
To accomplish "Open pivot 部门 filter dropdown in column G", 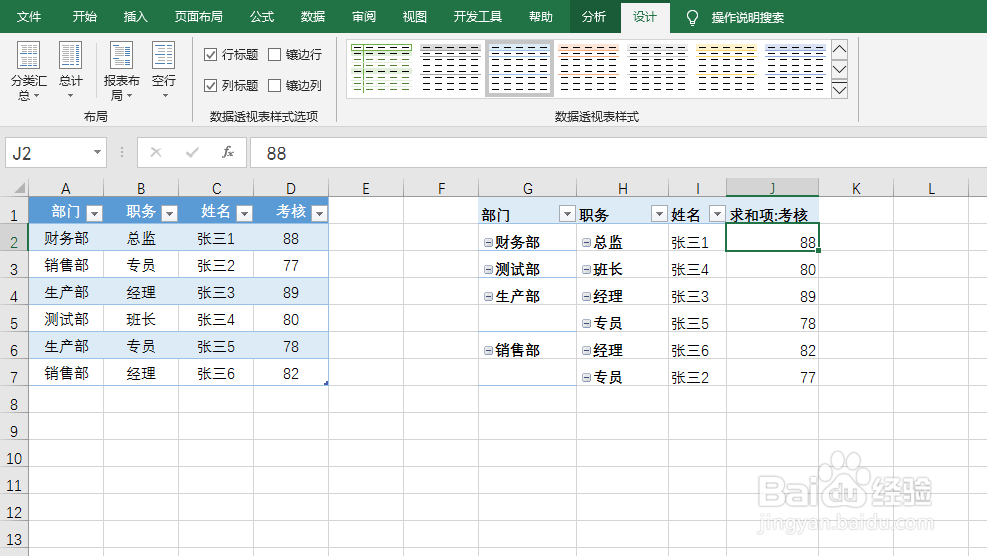I will pyautogui.click(x=567, y=214).
